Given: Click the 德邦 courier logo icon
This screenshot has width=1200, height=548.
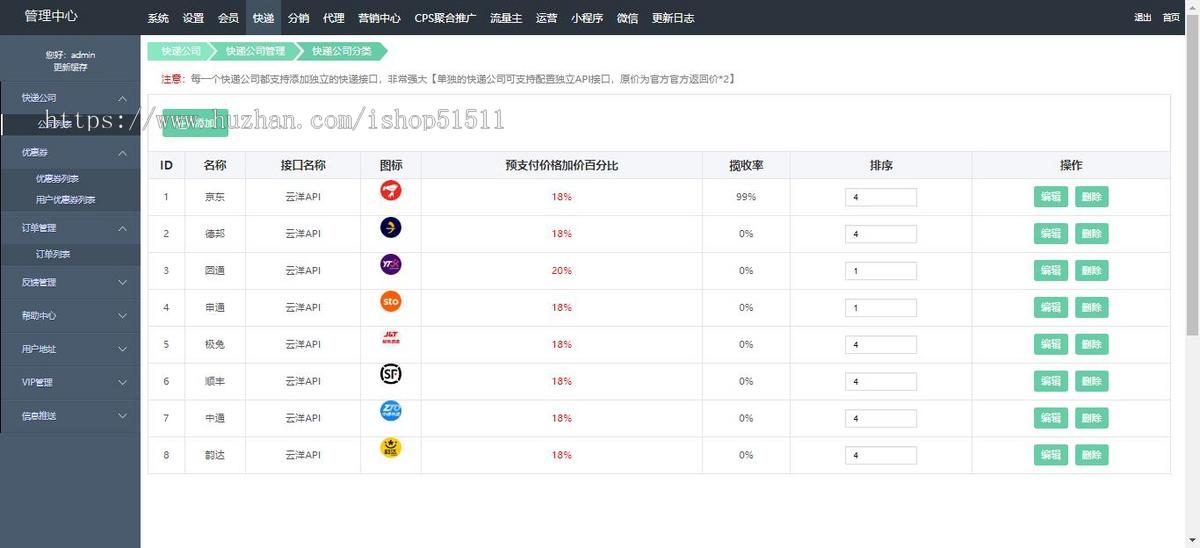Looking at the screenshot, I should pos(391,228).
